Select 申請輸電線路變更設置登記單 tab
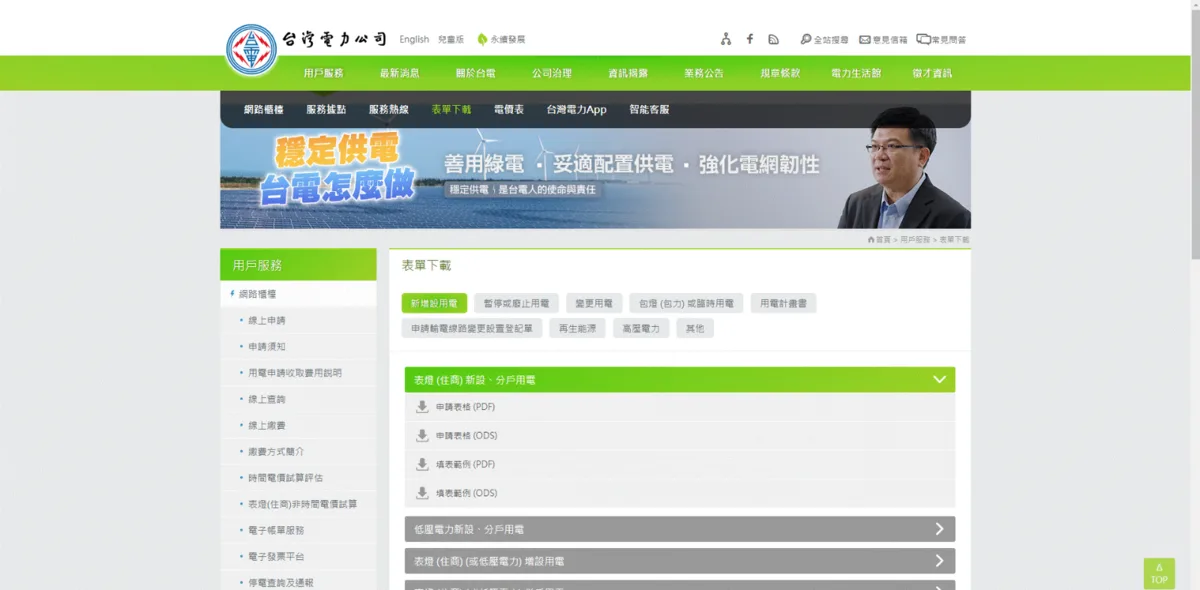This screenshot has height=590, width=1200. [x=473, y=328]
